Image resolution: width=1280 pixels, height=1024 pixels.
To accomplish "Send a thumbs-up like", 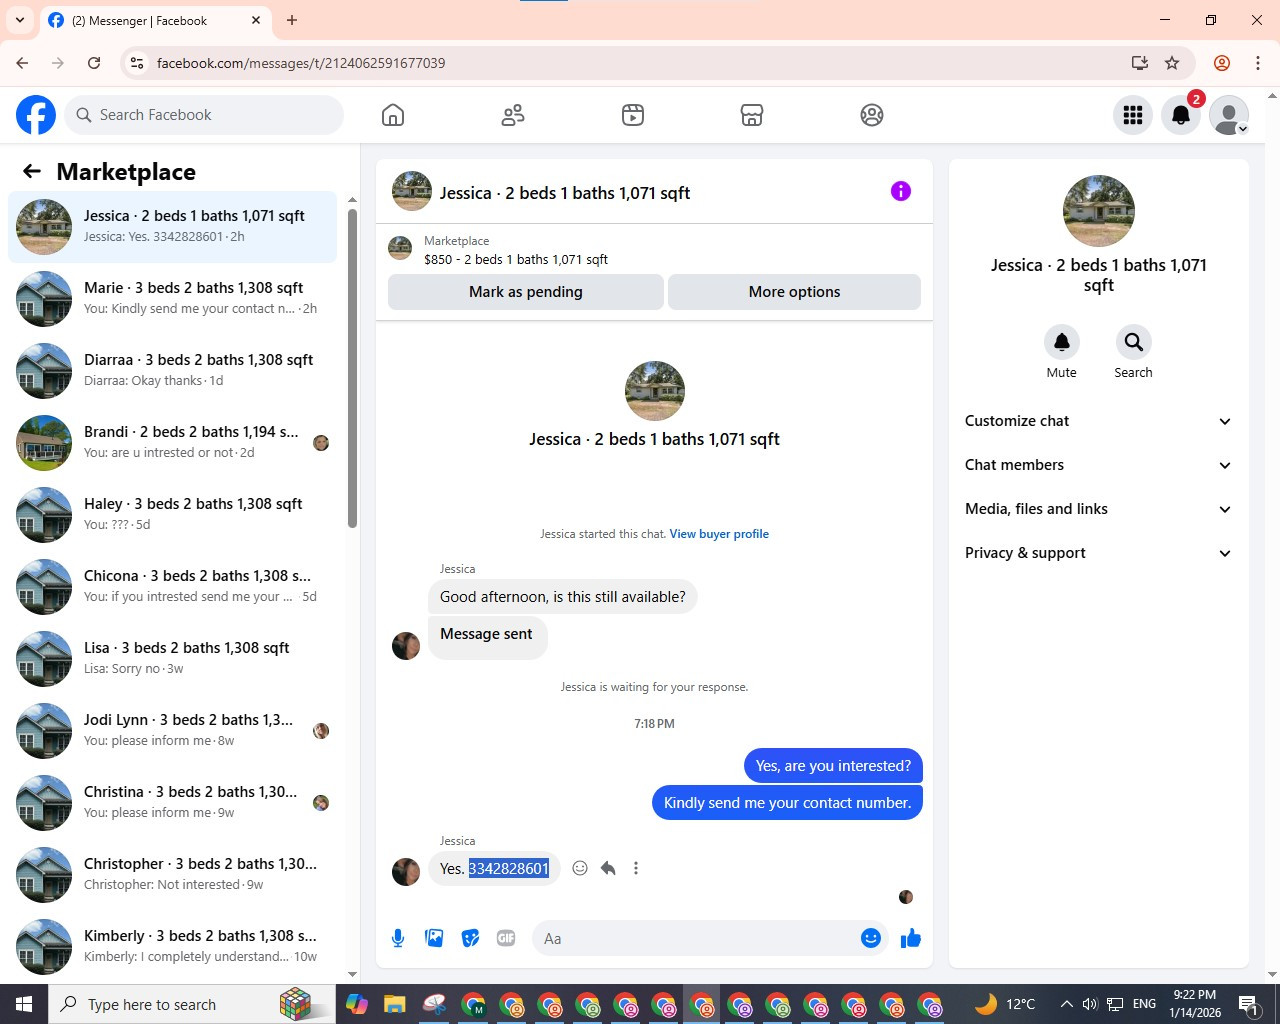I will point(910,938).
